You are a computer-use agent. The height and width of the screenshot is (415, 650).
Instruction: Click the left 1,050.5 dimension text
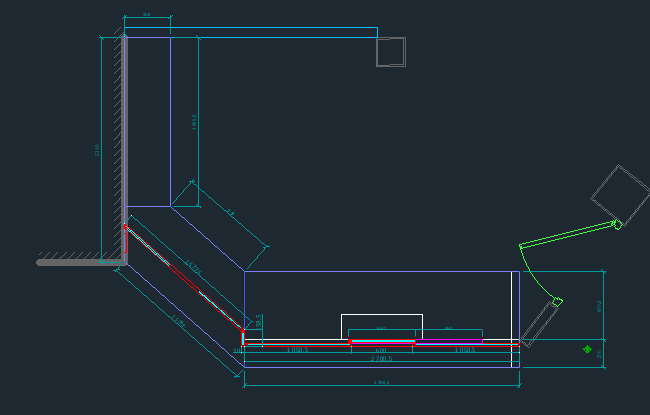click(297, 350)
